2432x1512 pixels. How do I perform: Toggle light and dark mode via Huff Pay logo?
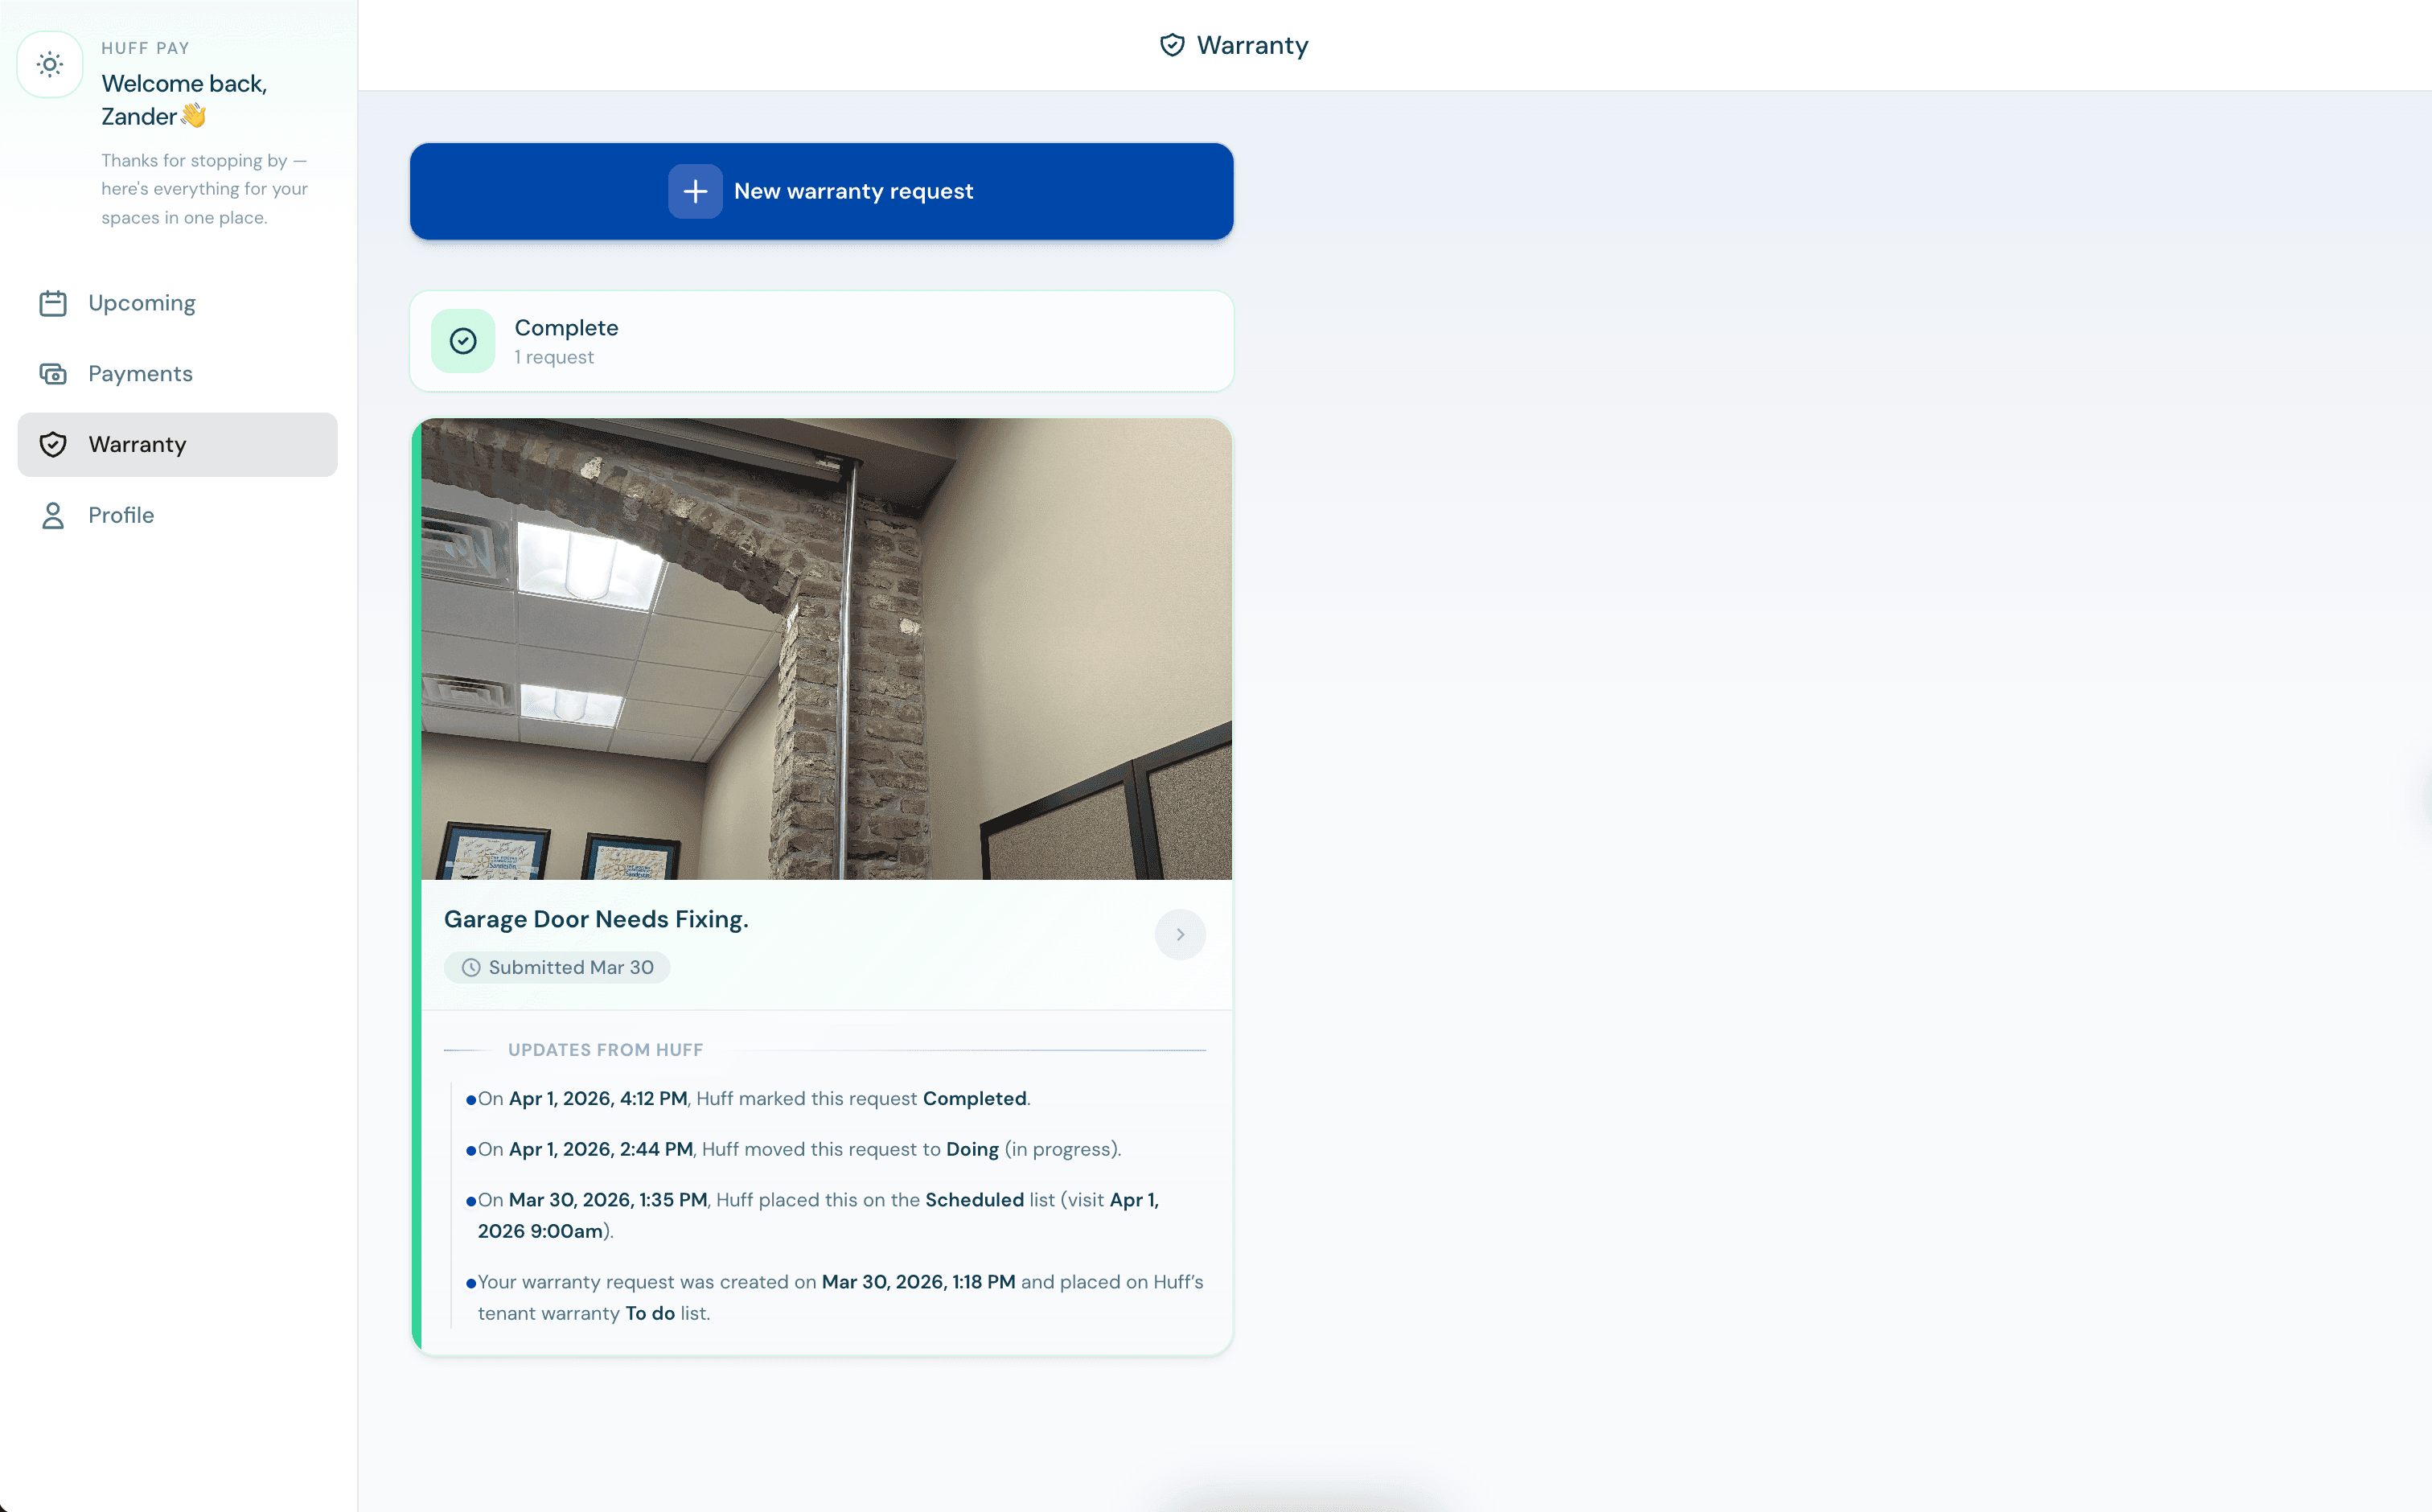49,64
